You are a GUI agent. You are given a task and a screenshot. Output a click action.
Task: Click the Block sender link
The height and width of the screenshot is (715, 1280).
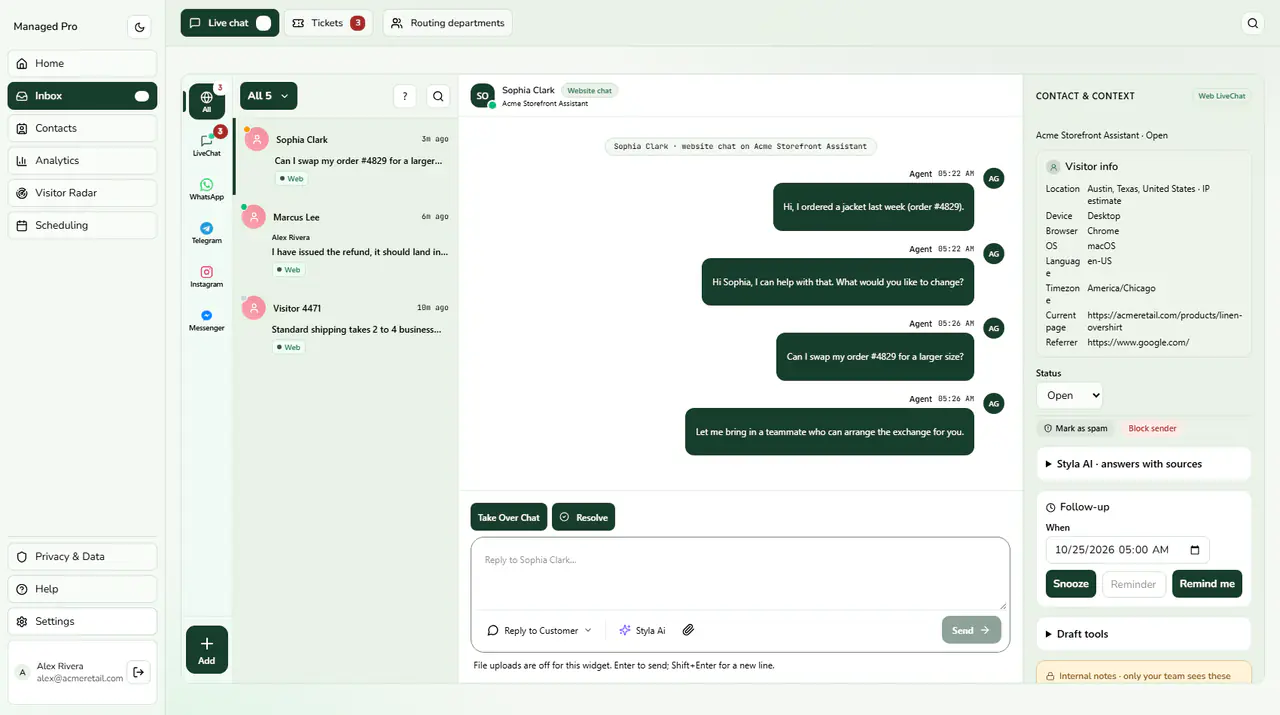click(1152, 428)
